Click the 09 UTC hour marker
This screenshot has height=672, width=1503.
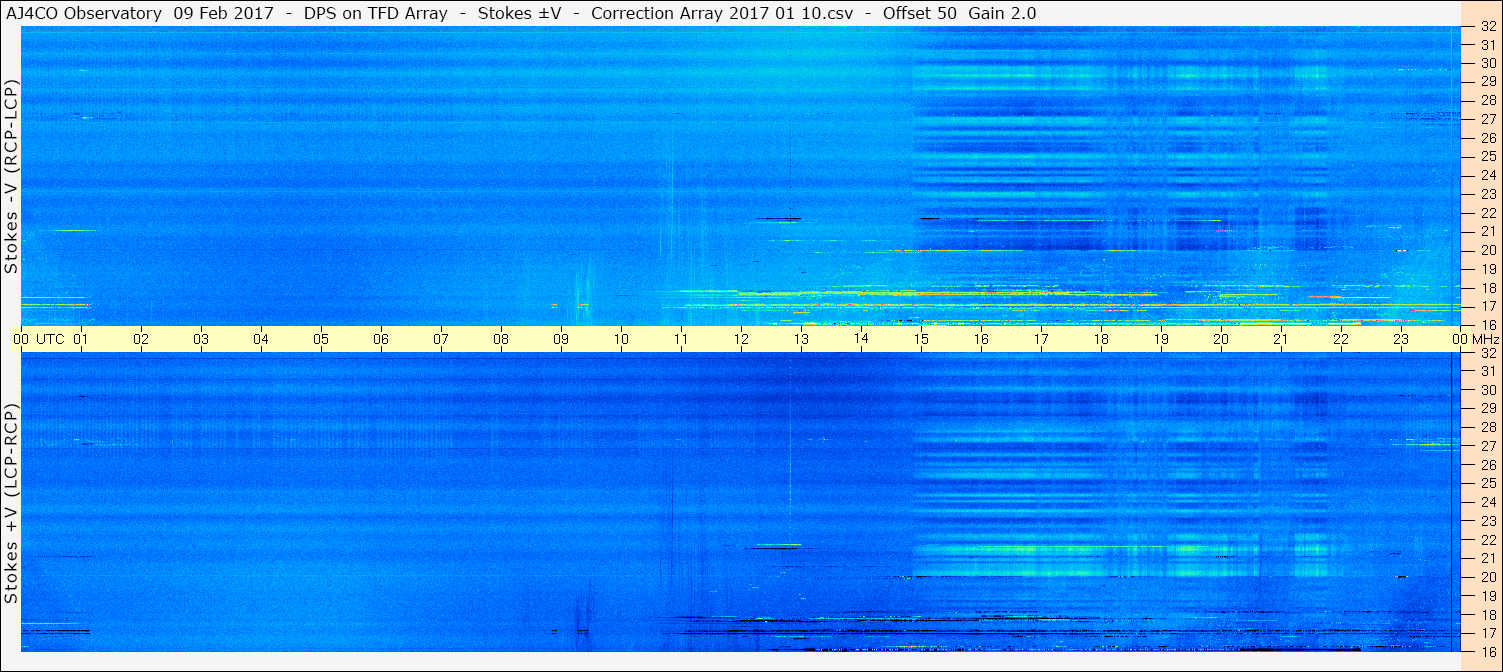561,339
